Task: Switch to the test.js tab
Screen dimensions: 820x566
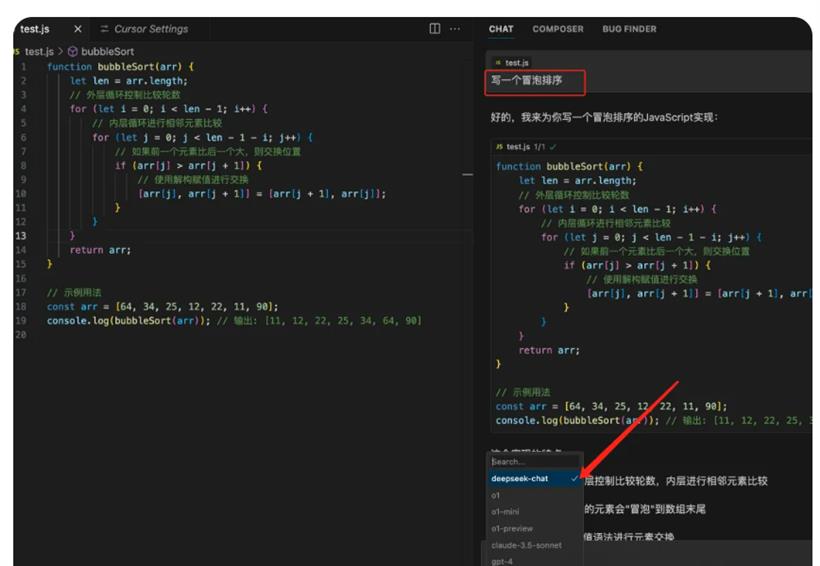Action: pos(35,29)
